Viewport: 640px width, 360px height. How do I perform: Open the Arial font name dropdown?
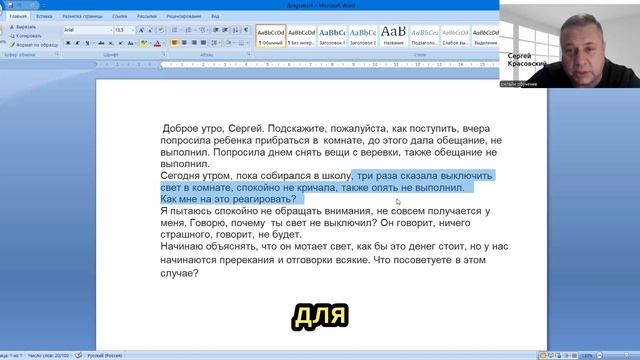pos(111,30)
